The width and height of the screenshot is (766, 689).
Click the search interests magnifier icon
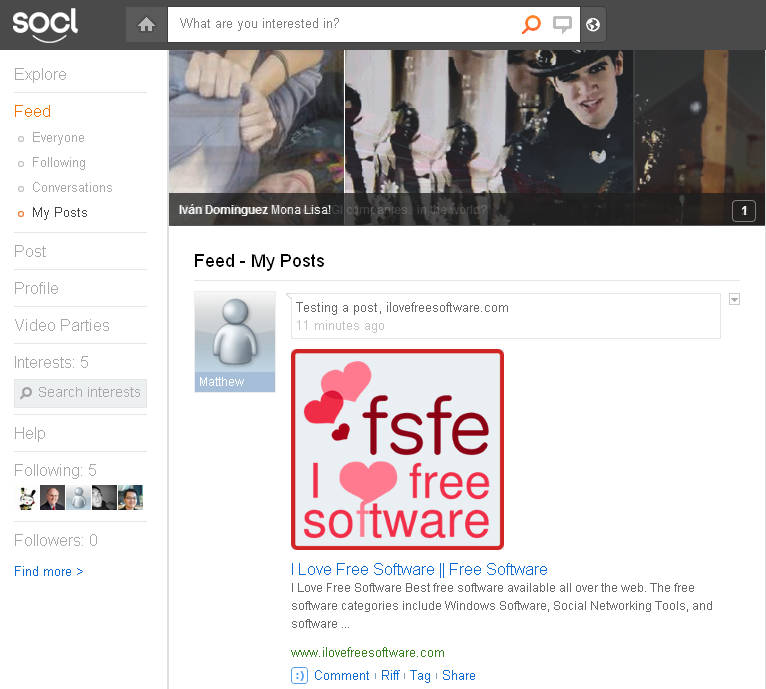(26, 392)
